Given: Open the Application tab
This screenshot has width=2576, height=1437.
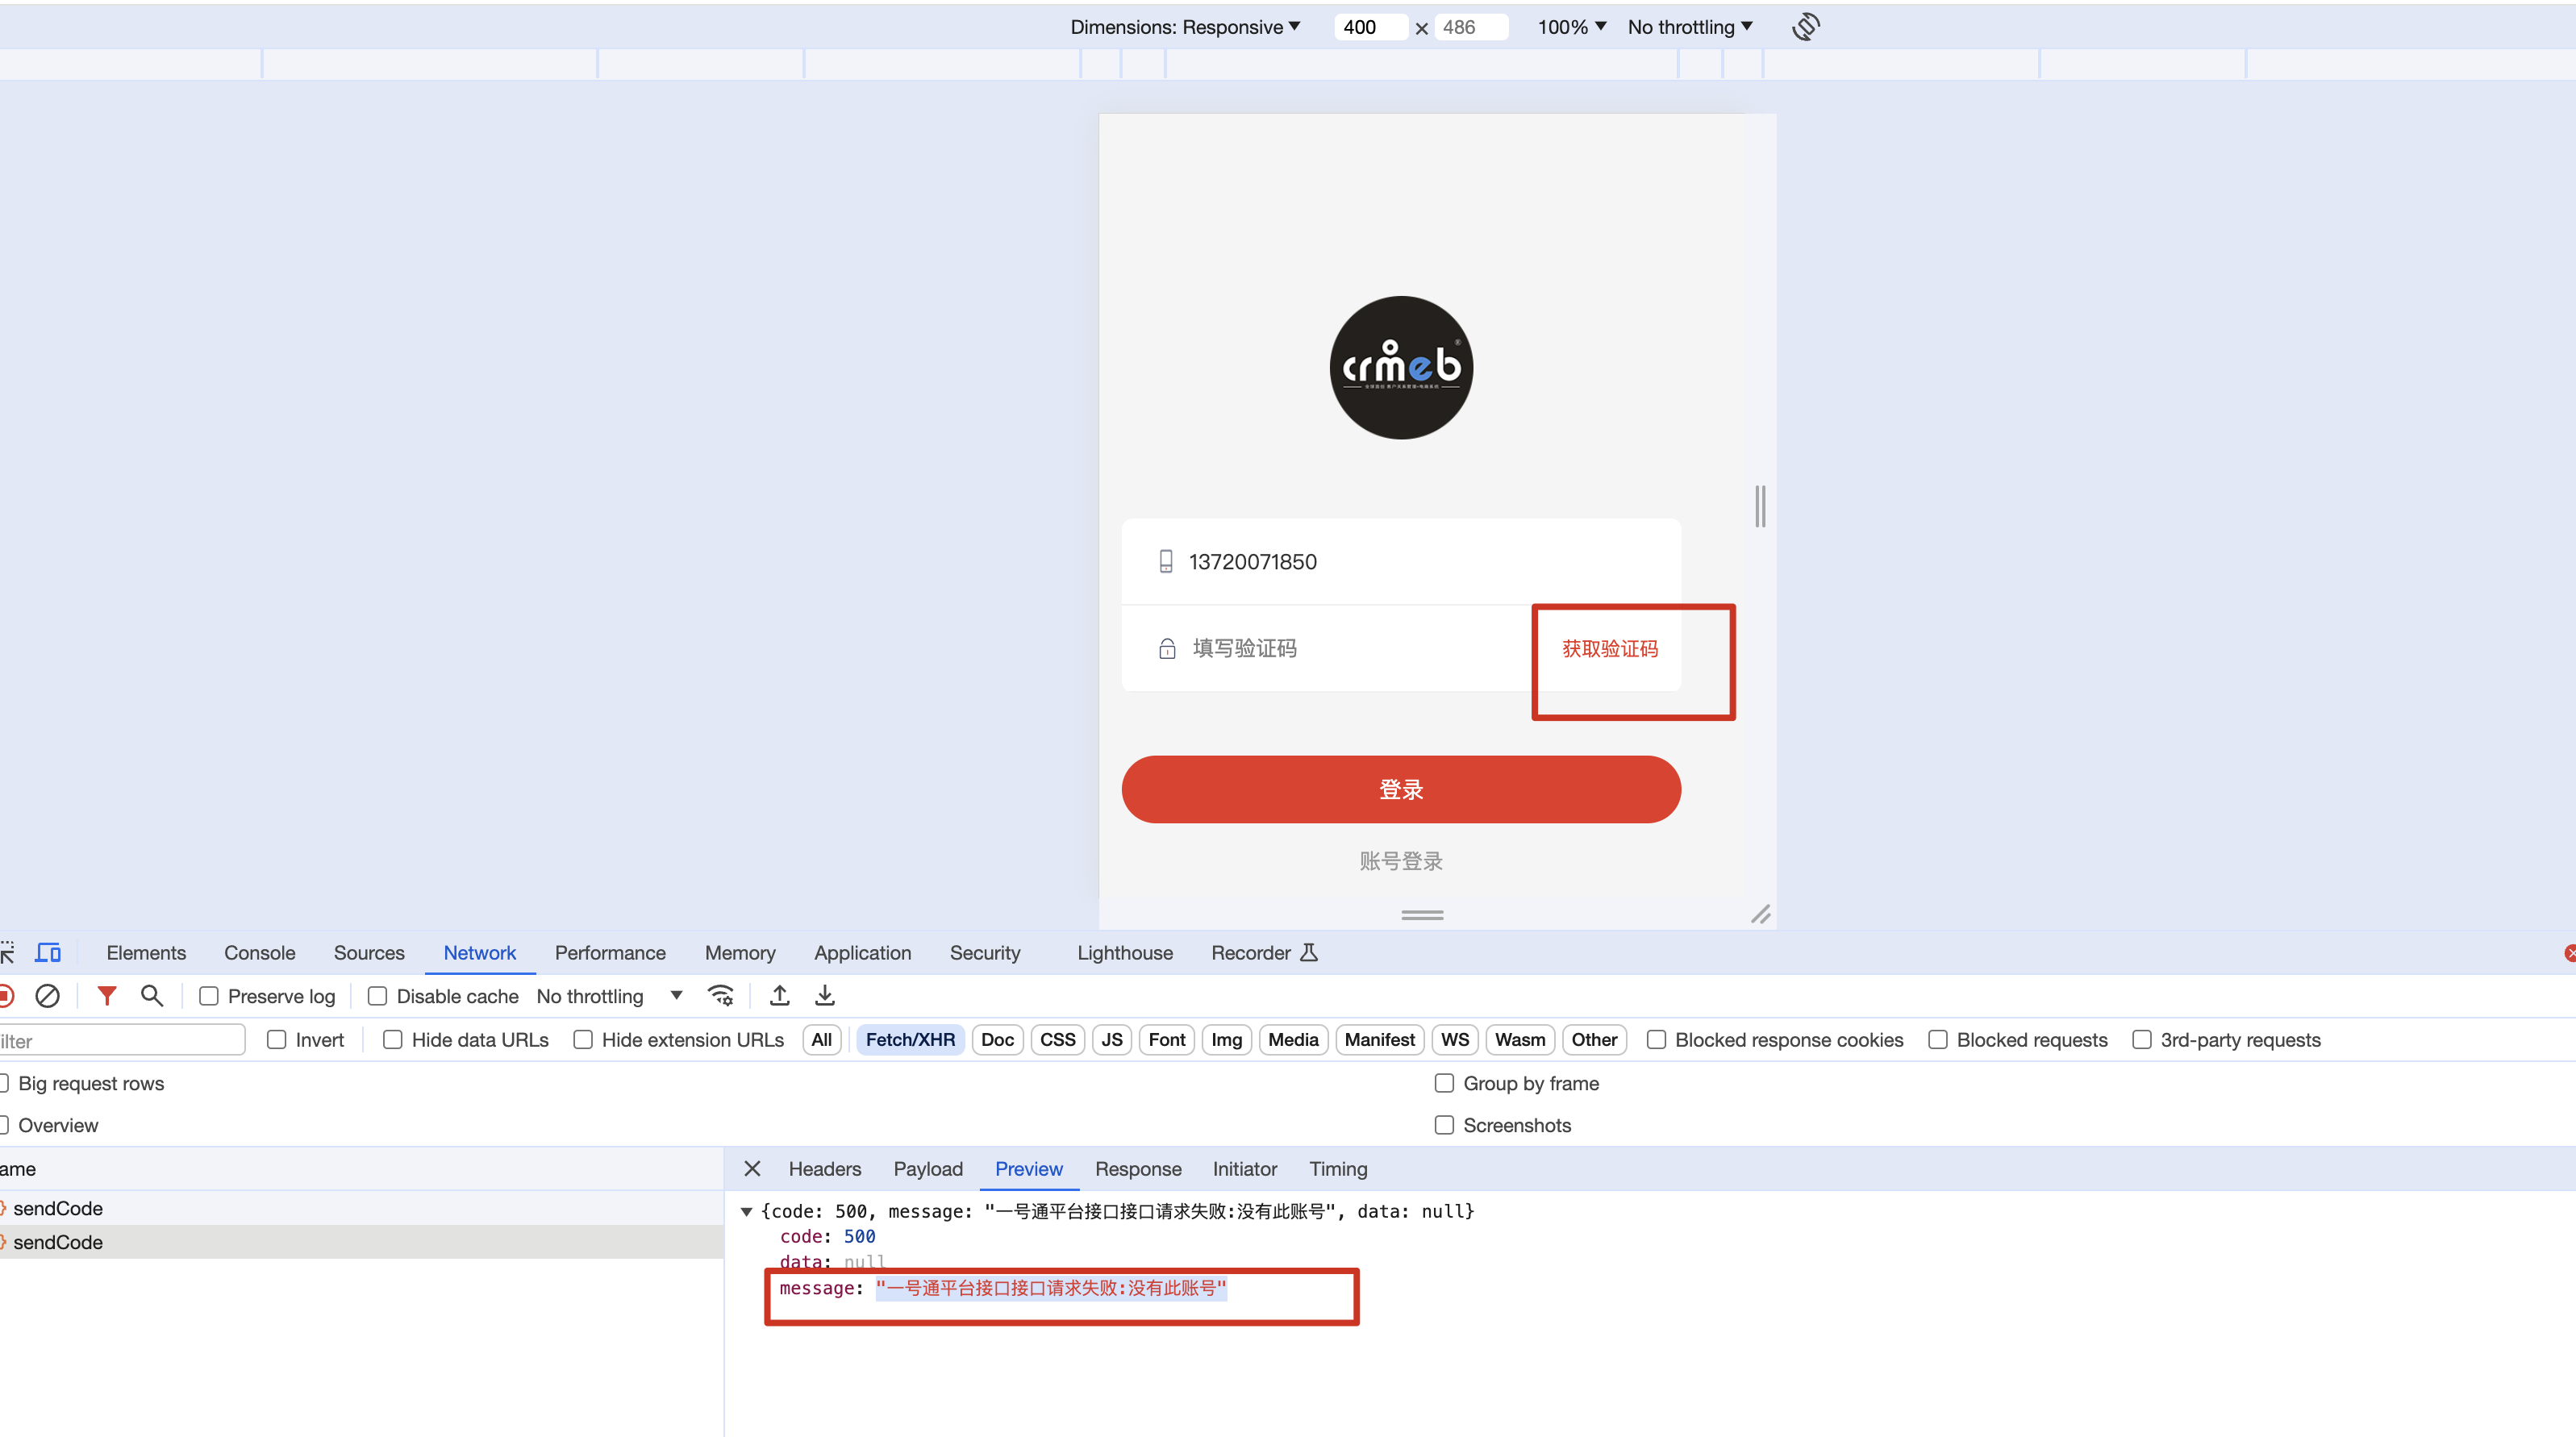Looking at the screenshot, I should tap(863, 952).
